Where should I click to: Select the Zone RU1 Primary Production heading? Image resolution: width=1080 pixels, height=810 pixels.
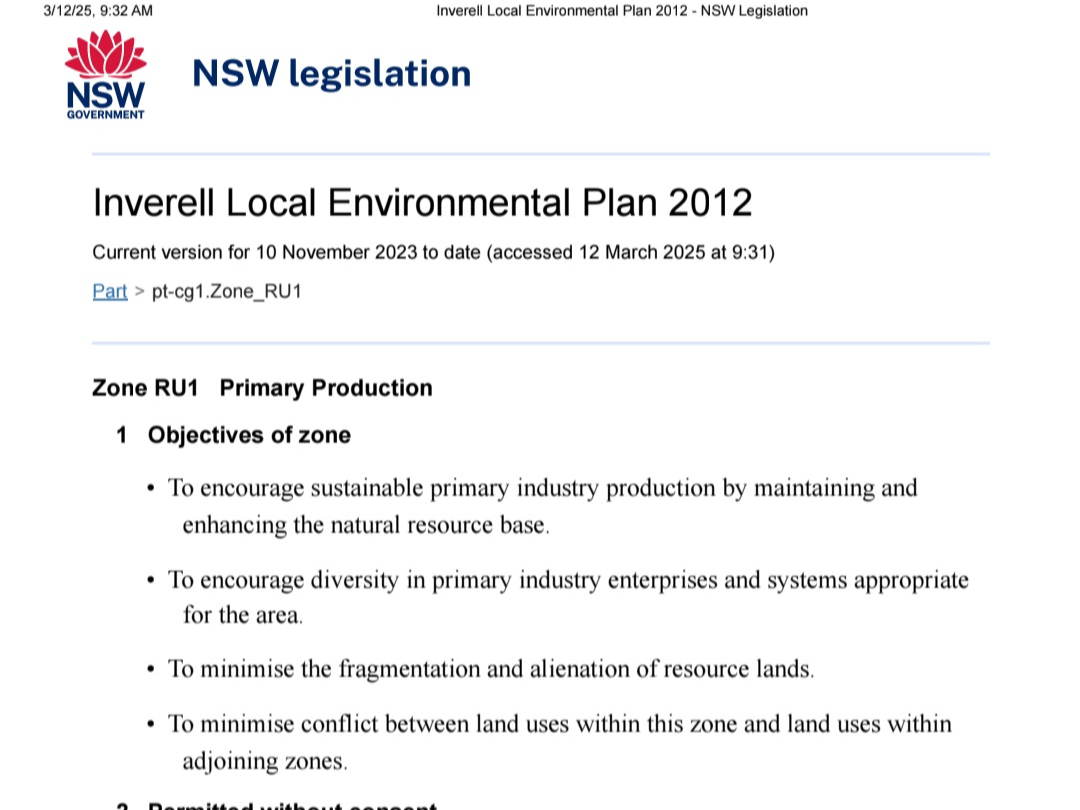pyautogui.click(x=262, y=388)
